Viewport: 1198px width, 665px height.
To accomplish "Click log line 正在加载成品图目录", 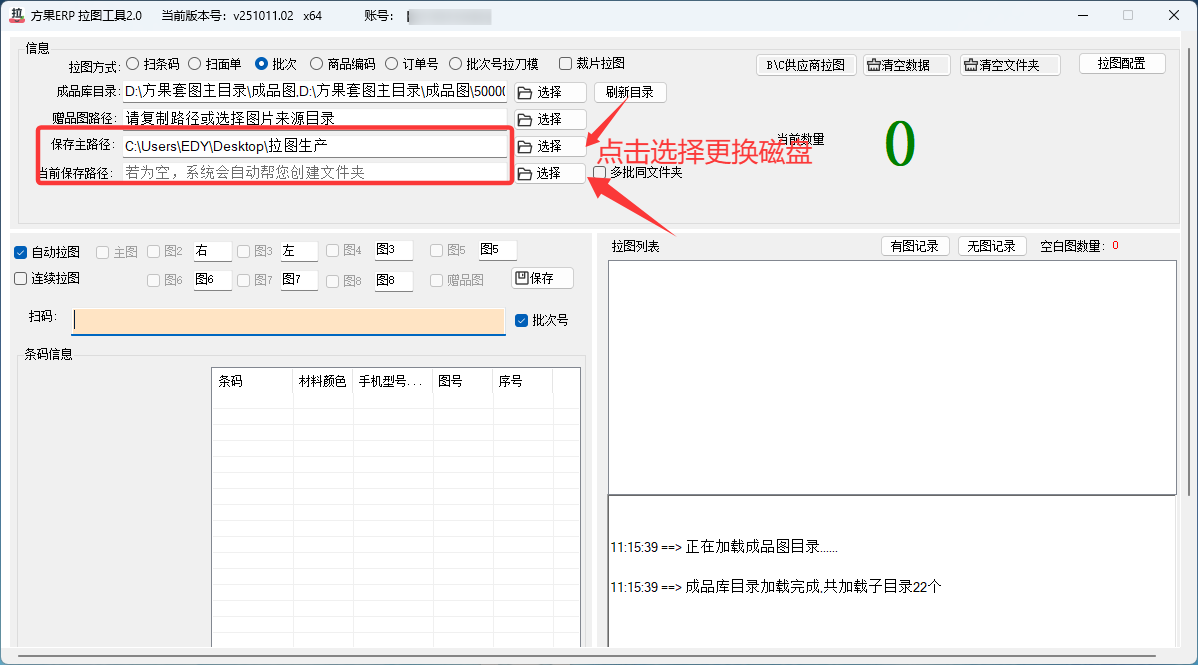I will click(724, 547).
